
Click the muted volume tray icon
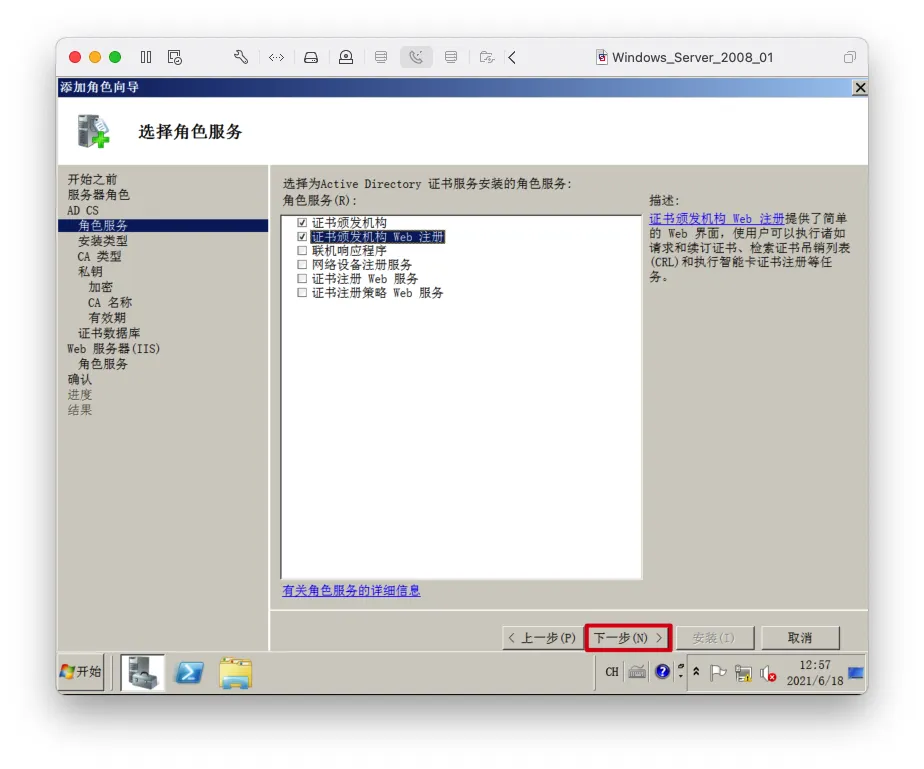click(768, 673)
